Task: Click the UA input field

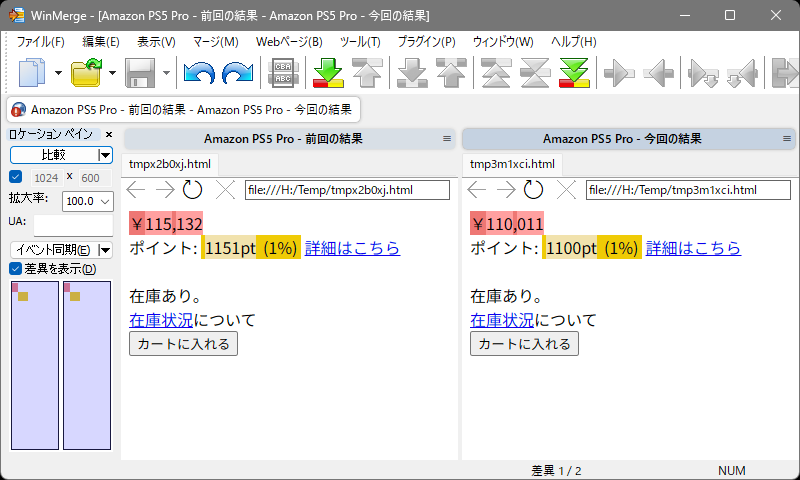Action: pos(73,225)
